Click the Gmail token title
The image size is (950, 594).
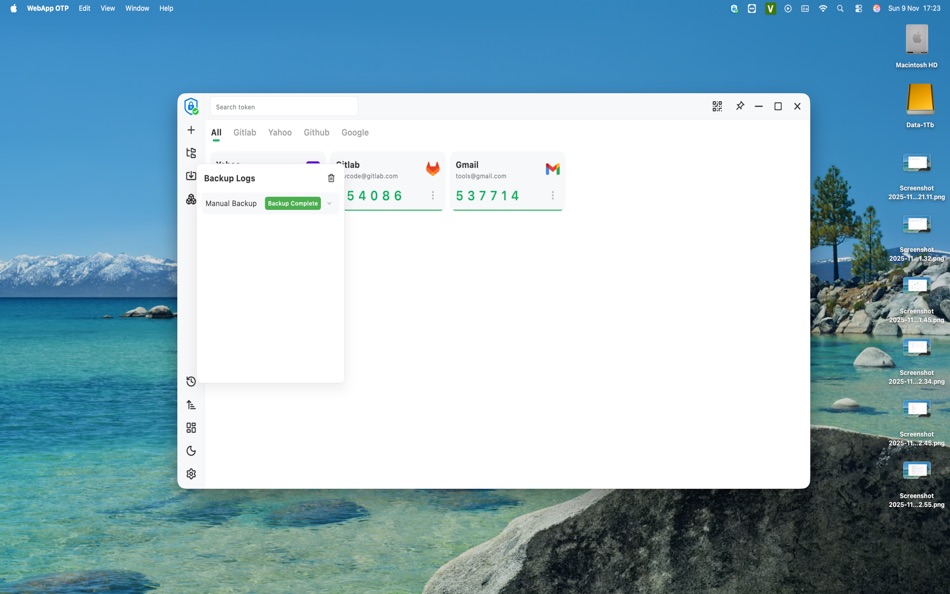pyautogui.click(x=467, y=165)
